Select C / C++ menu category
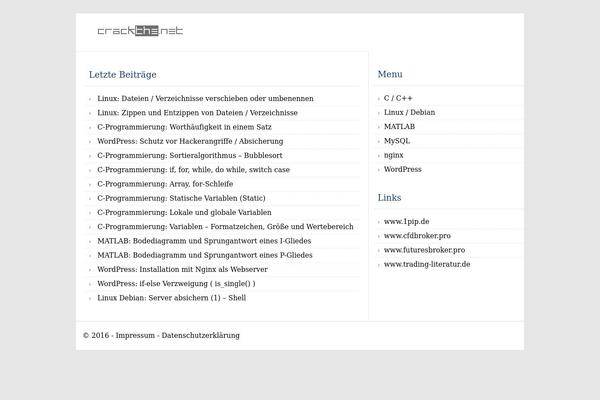The image size is (600, 400). click(398, 98)
